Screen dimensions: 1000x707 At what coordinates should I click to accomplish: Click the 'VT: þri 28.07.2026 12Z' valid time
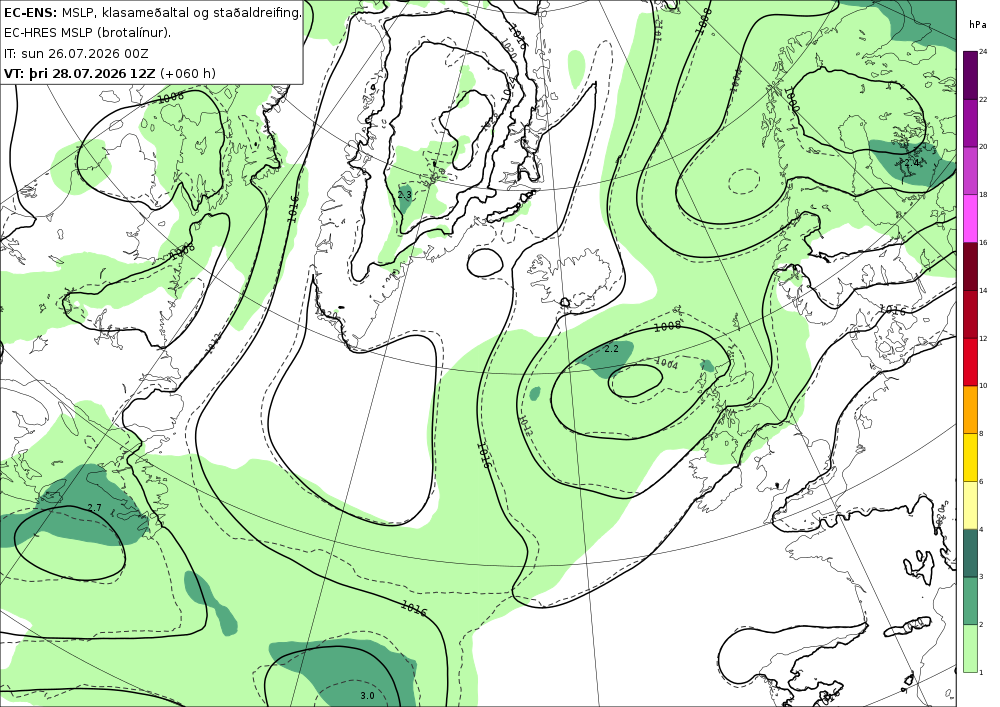pos(79,73)
